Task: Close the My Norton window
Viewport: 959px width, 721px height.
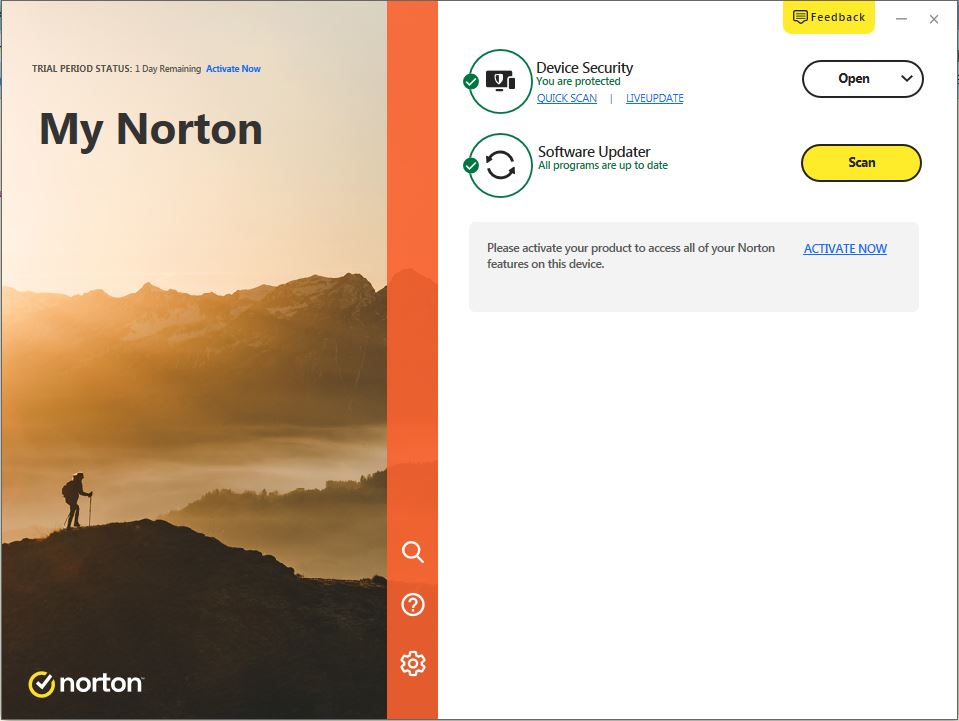Action: coord(934,19)
